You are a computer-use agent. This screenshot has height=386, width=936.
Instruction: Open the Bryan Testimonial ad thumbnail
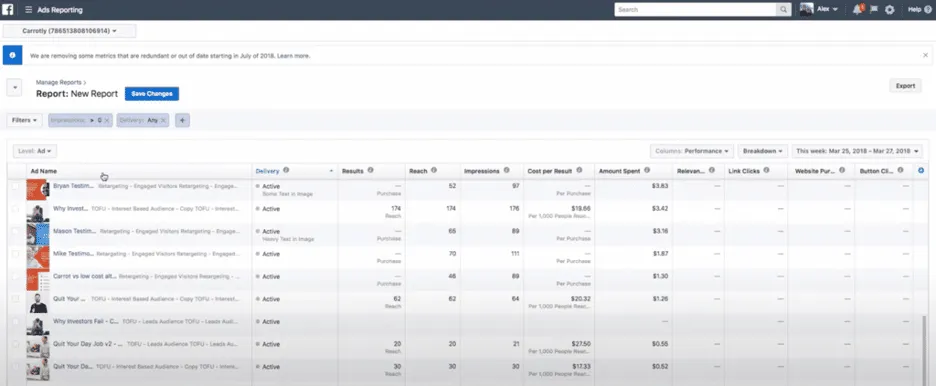(38, 190)
